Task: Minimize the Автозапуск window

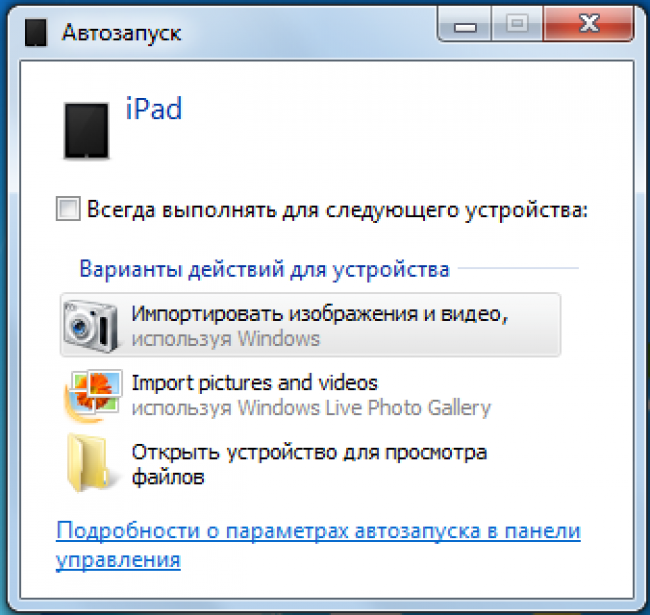Action: [x=465, y=24]
